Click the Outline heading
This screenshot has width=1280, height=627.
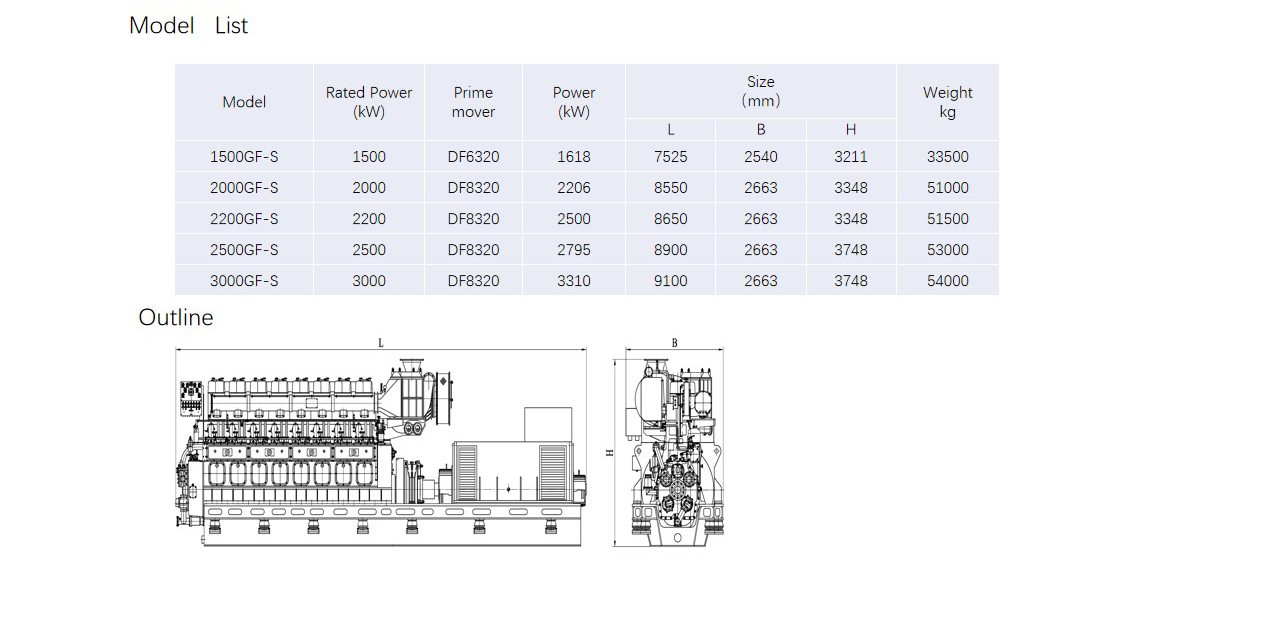click(x=176, y=317)
